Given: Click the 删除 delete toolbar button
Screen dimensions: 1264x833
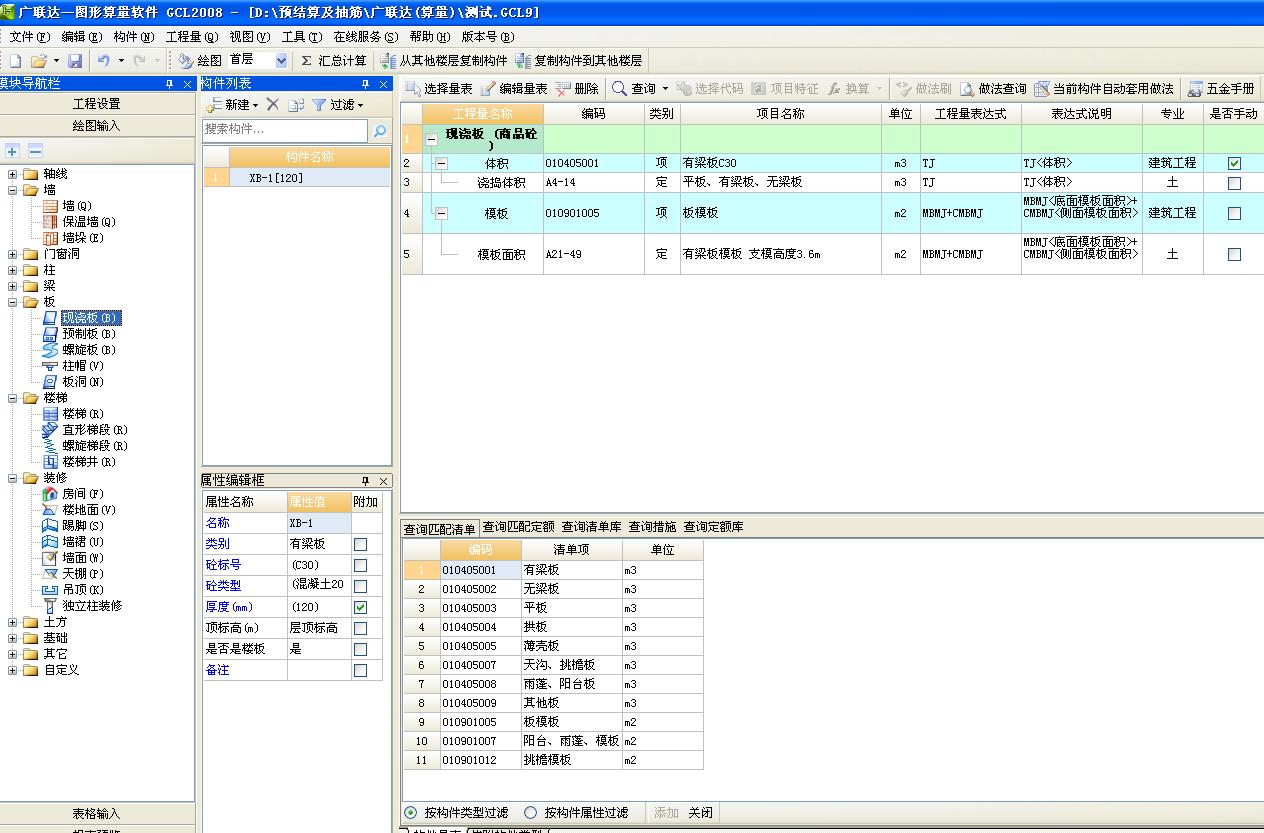Looking at the screenshot, I should pos(577,89).
